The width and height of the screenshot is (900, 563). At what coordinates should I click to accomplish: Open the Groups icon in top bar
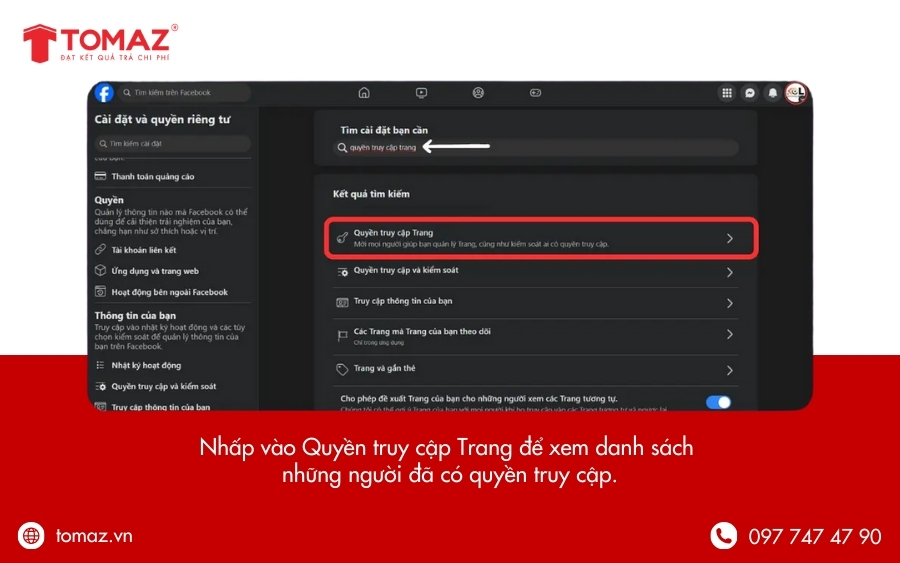[x=478, y=93]
